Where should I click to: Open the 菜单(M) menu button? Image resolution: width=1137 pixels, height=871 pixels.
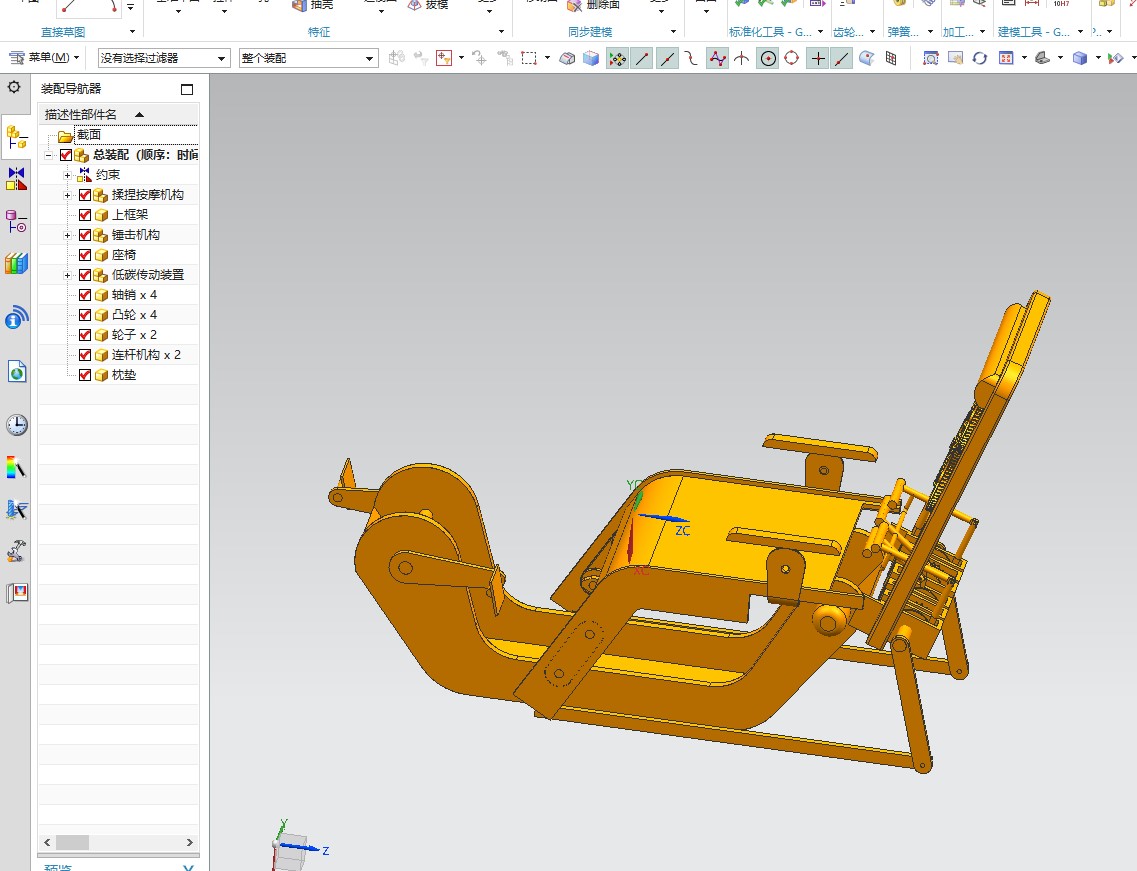point(44,57)
